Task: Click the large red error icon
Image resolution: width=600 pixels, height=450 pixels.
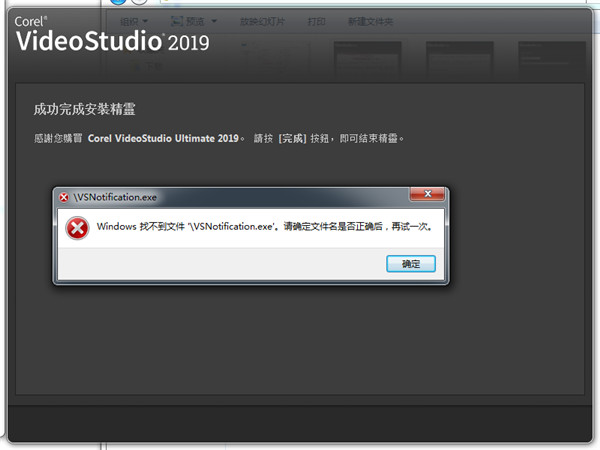Action: coord(77,227)
